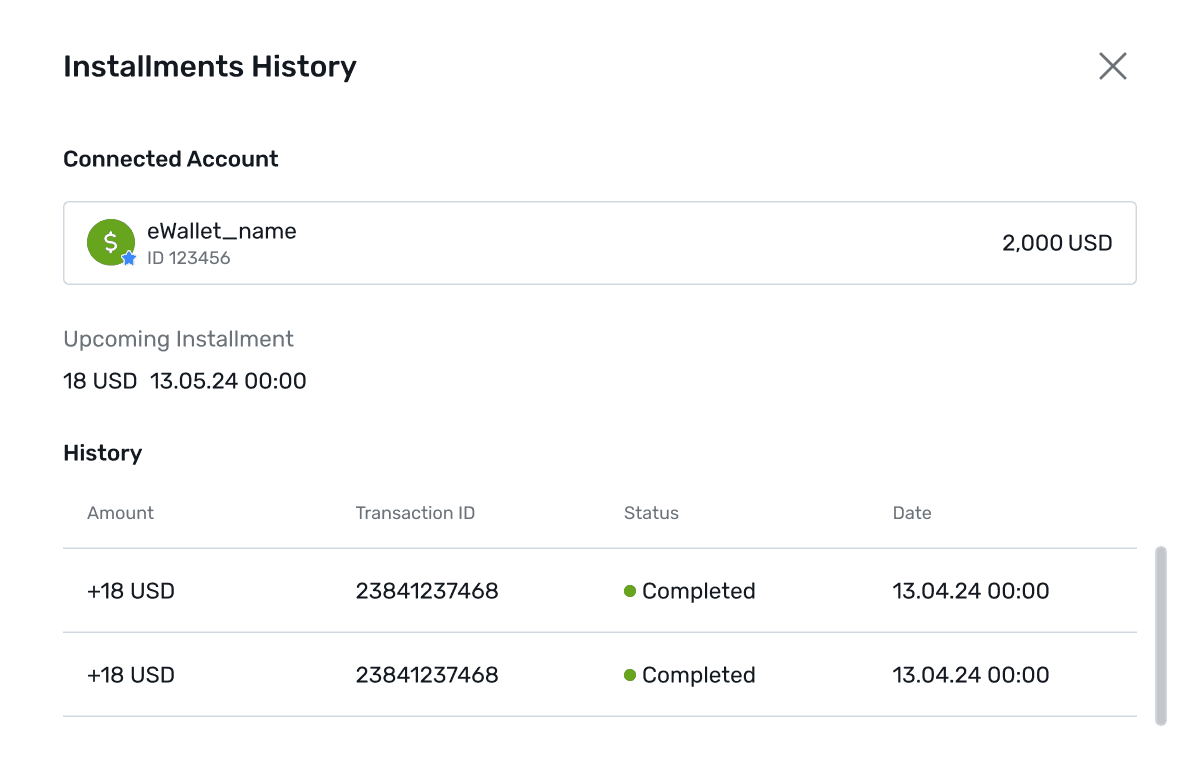Click the second row's Completed status
The height and width of the screenshot is (777, 1200).
690,675
